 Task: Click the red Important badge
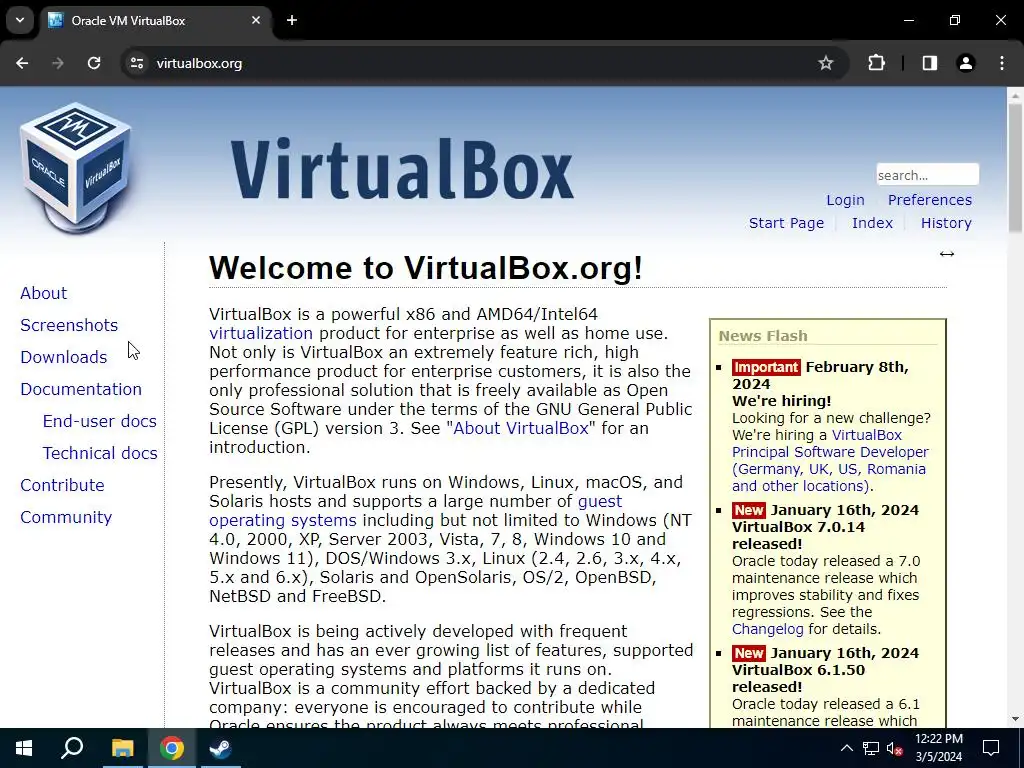[766, 367]
